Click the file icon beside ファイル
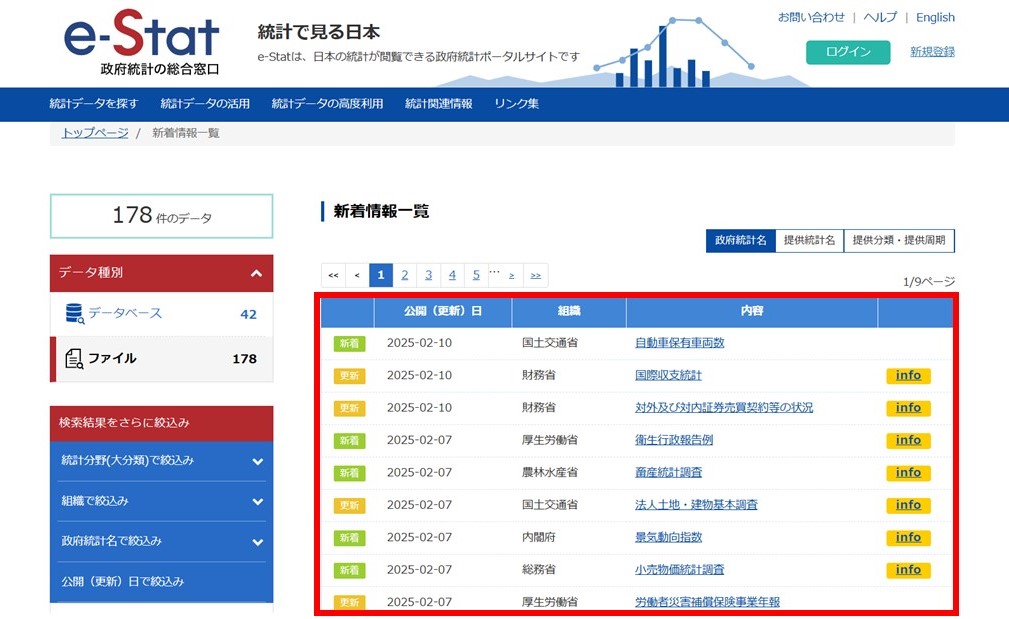This screenshot has height=619, width=1009. [74, 358]
